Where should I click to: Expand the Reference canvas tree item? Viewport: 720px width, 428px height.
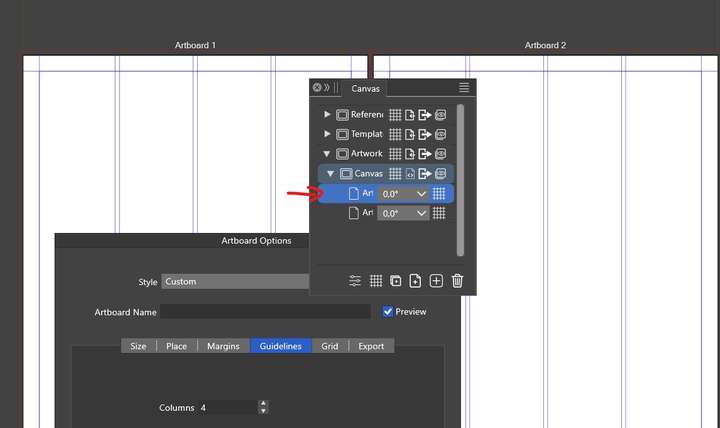[x=327, y=114]
